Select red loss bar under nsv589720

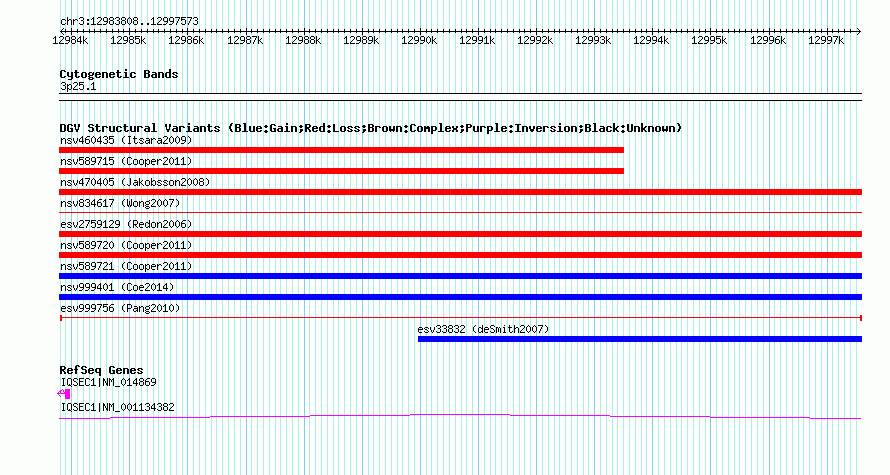[460, 255]
